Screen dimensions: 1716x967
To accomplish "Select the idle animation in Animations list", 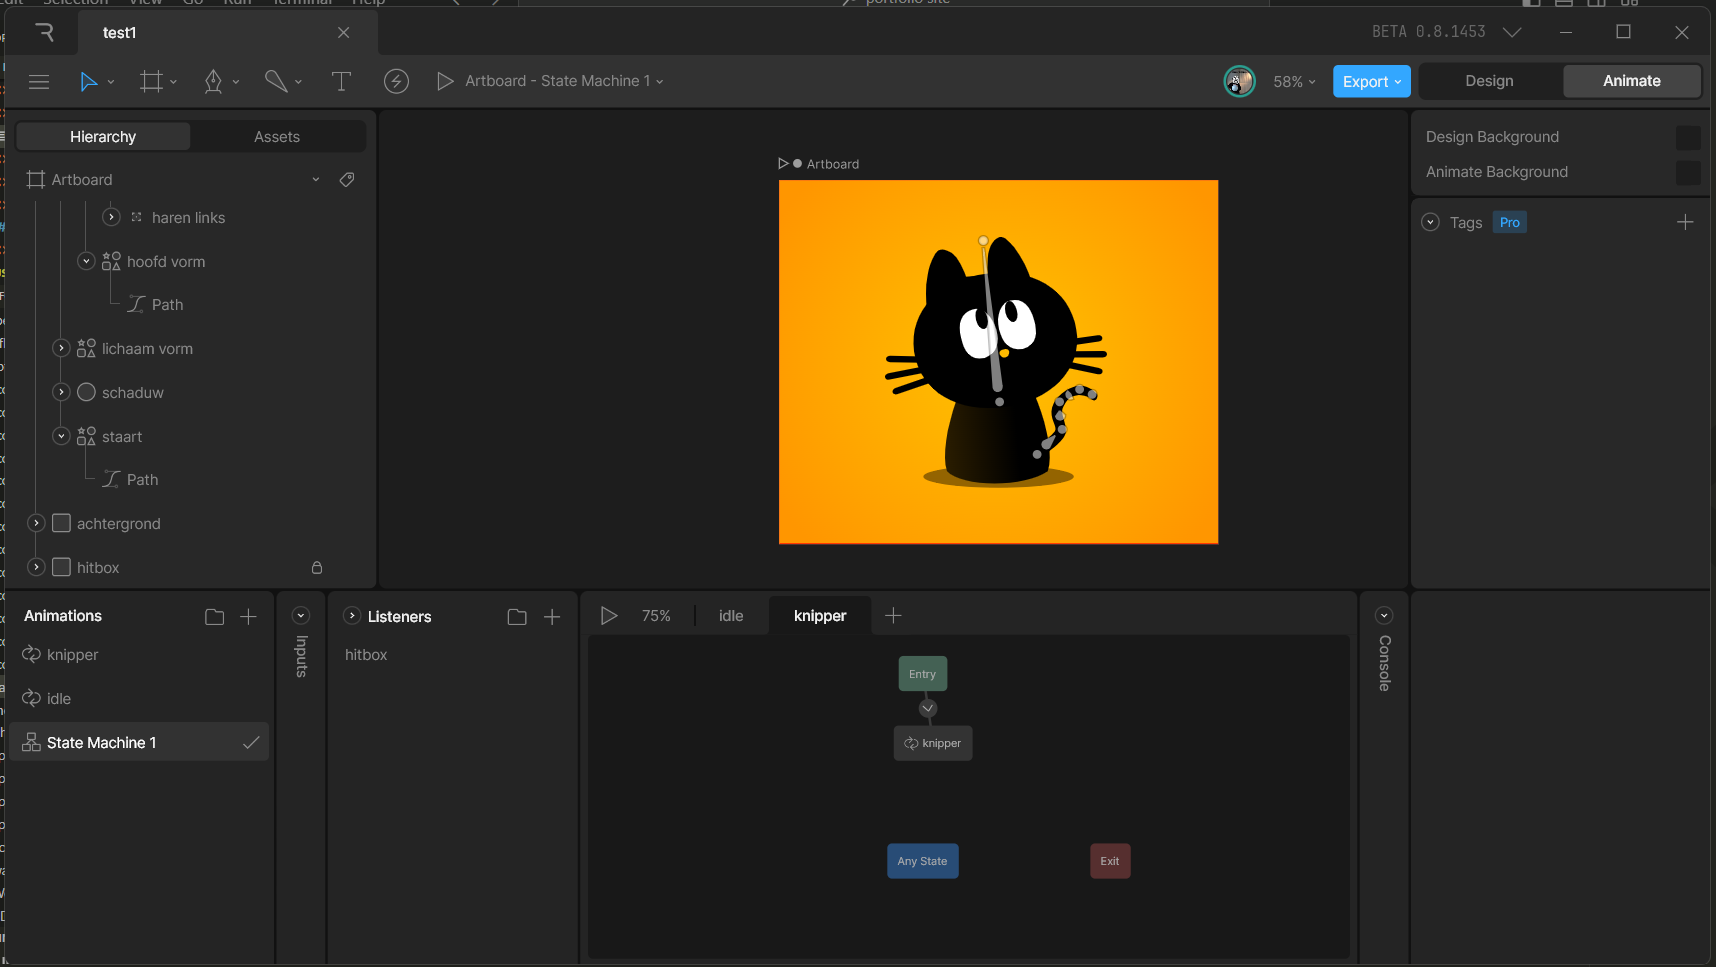I will click(140, 699).
